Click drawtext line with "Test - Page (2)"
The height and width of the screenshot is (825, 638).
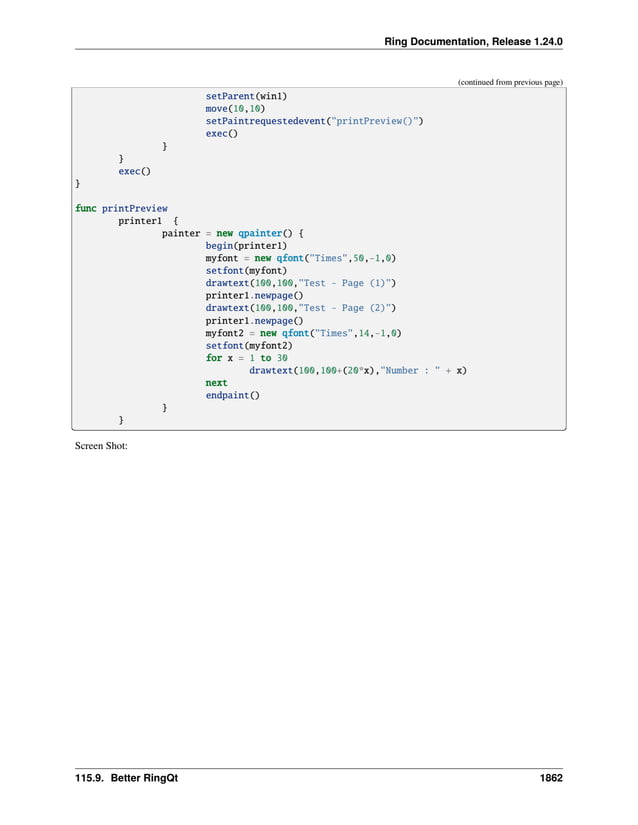[x=301, y=308]
